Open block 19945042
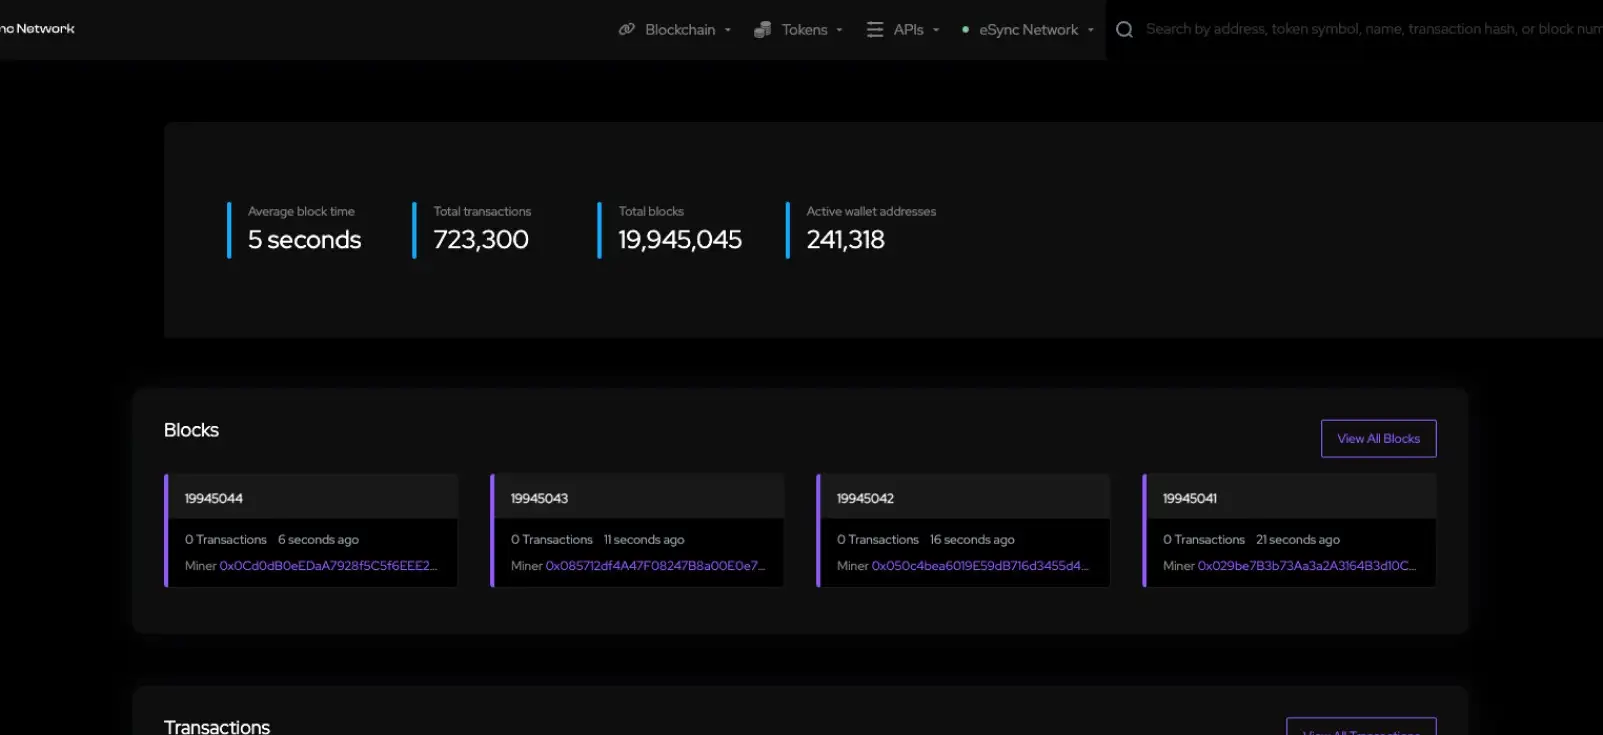This screenshot has height=735, width=1603. pyautogui.click(x=865, y=498)
